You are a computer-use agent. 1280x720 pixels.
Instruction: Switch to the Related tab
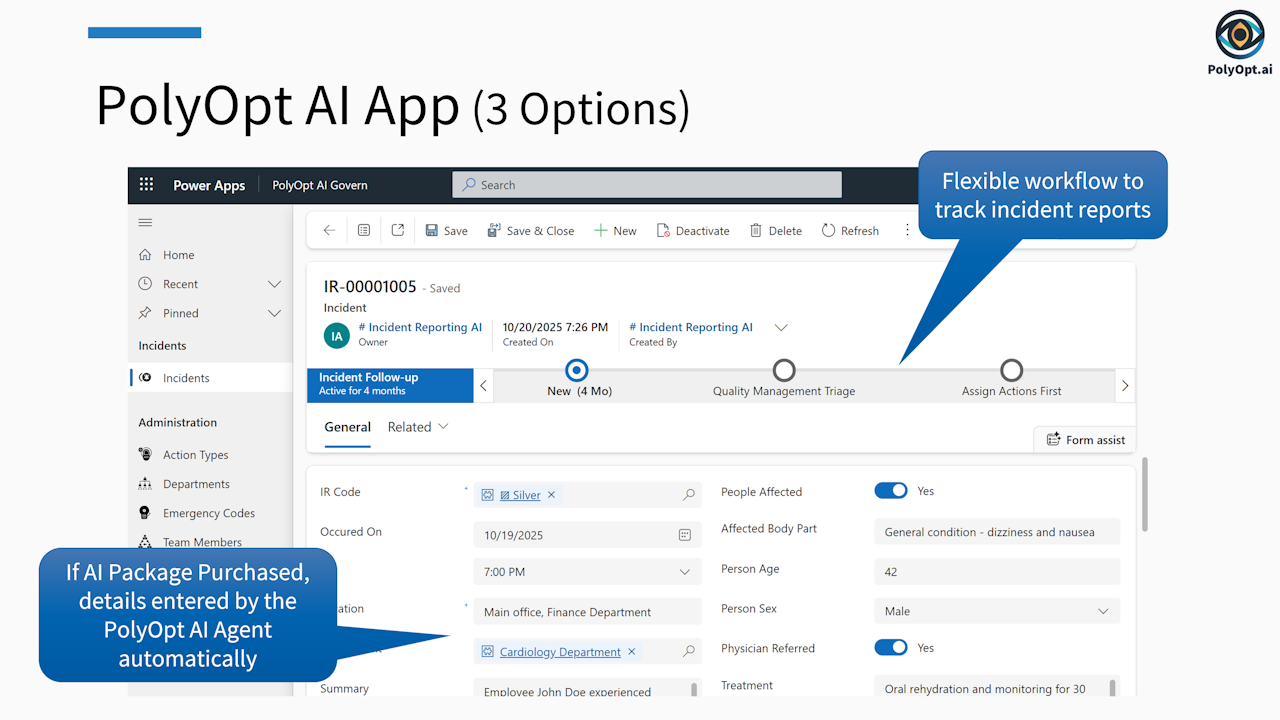coord(417,427)
